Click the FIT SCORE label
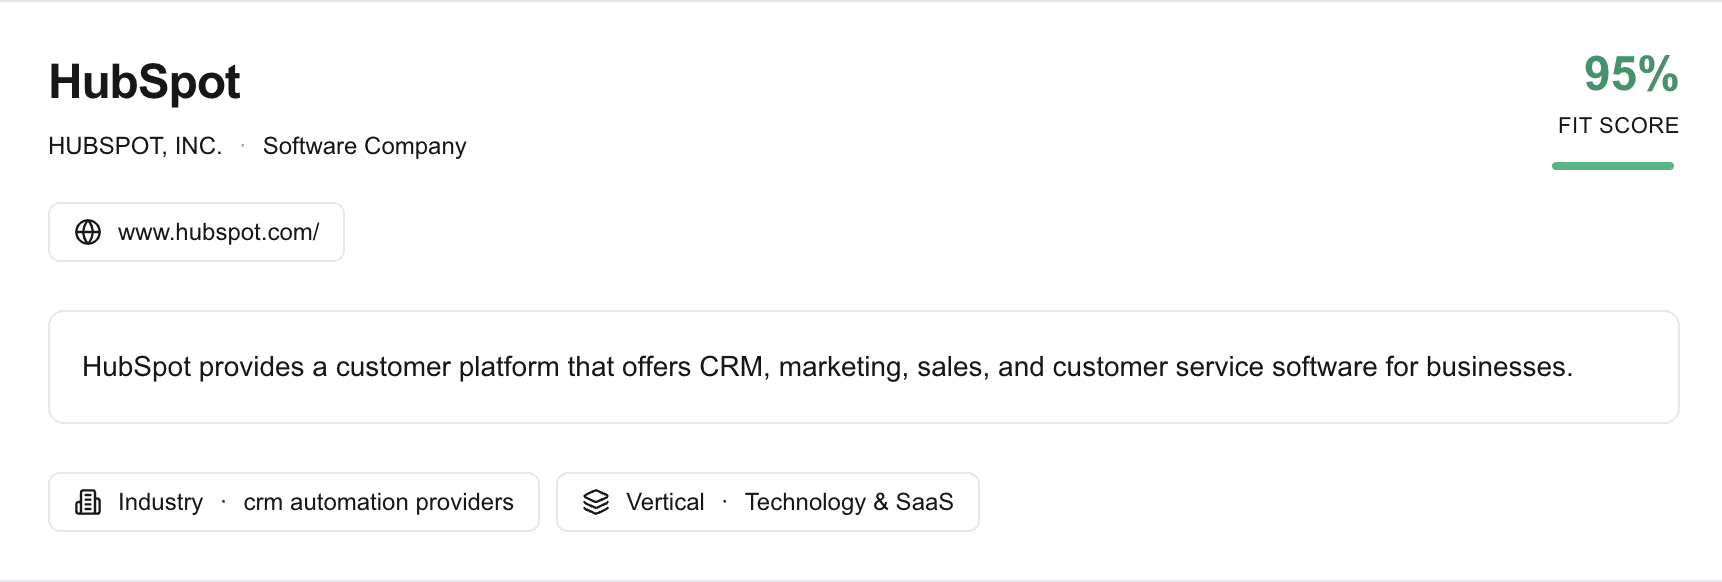 click(1618, 126)
